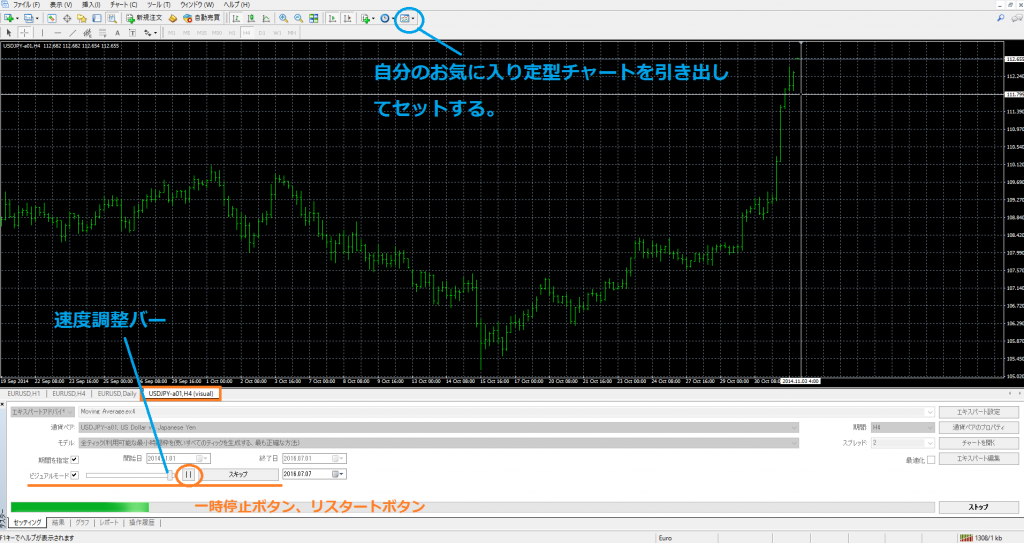1024x543 pixels.
Task: Click the エキスパート設定 button
Action: [x=978, y=412]
